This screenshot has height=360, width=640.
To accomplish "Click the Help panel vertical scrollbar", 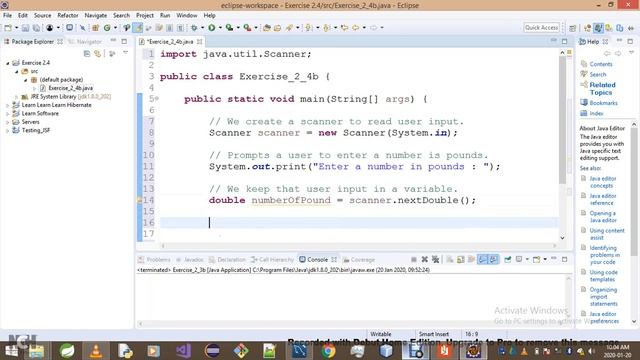I will [634, 192].
